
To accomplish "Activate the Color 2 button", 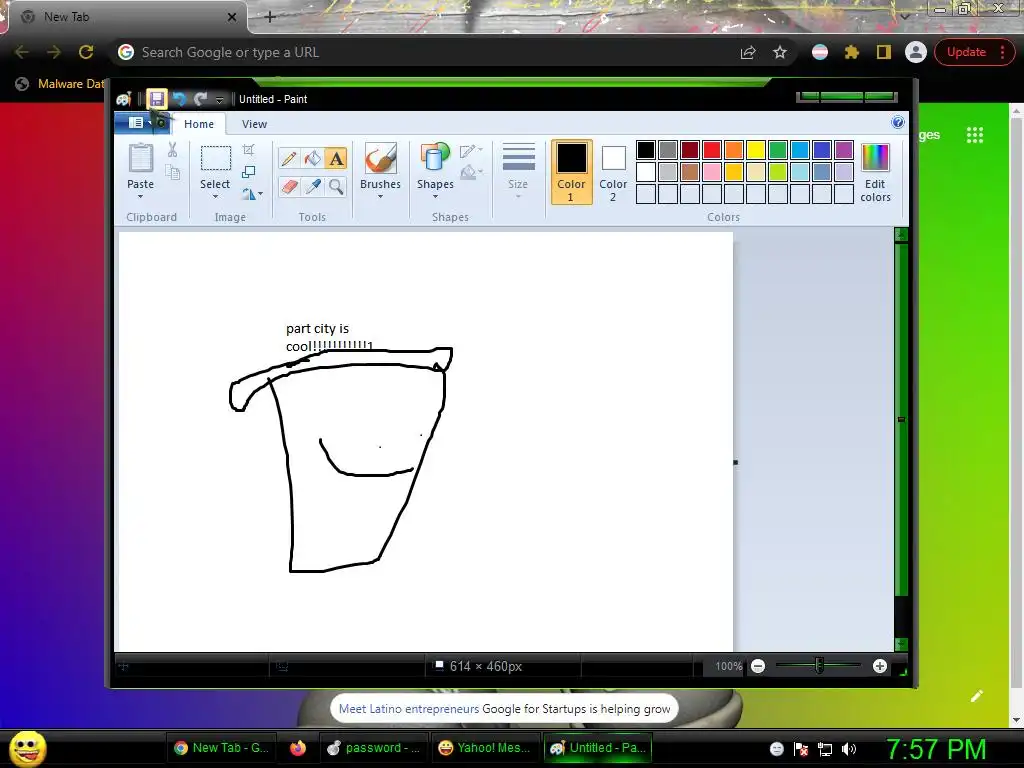I will tap(613, 172).
